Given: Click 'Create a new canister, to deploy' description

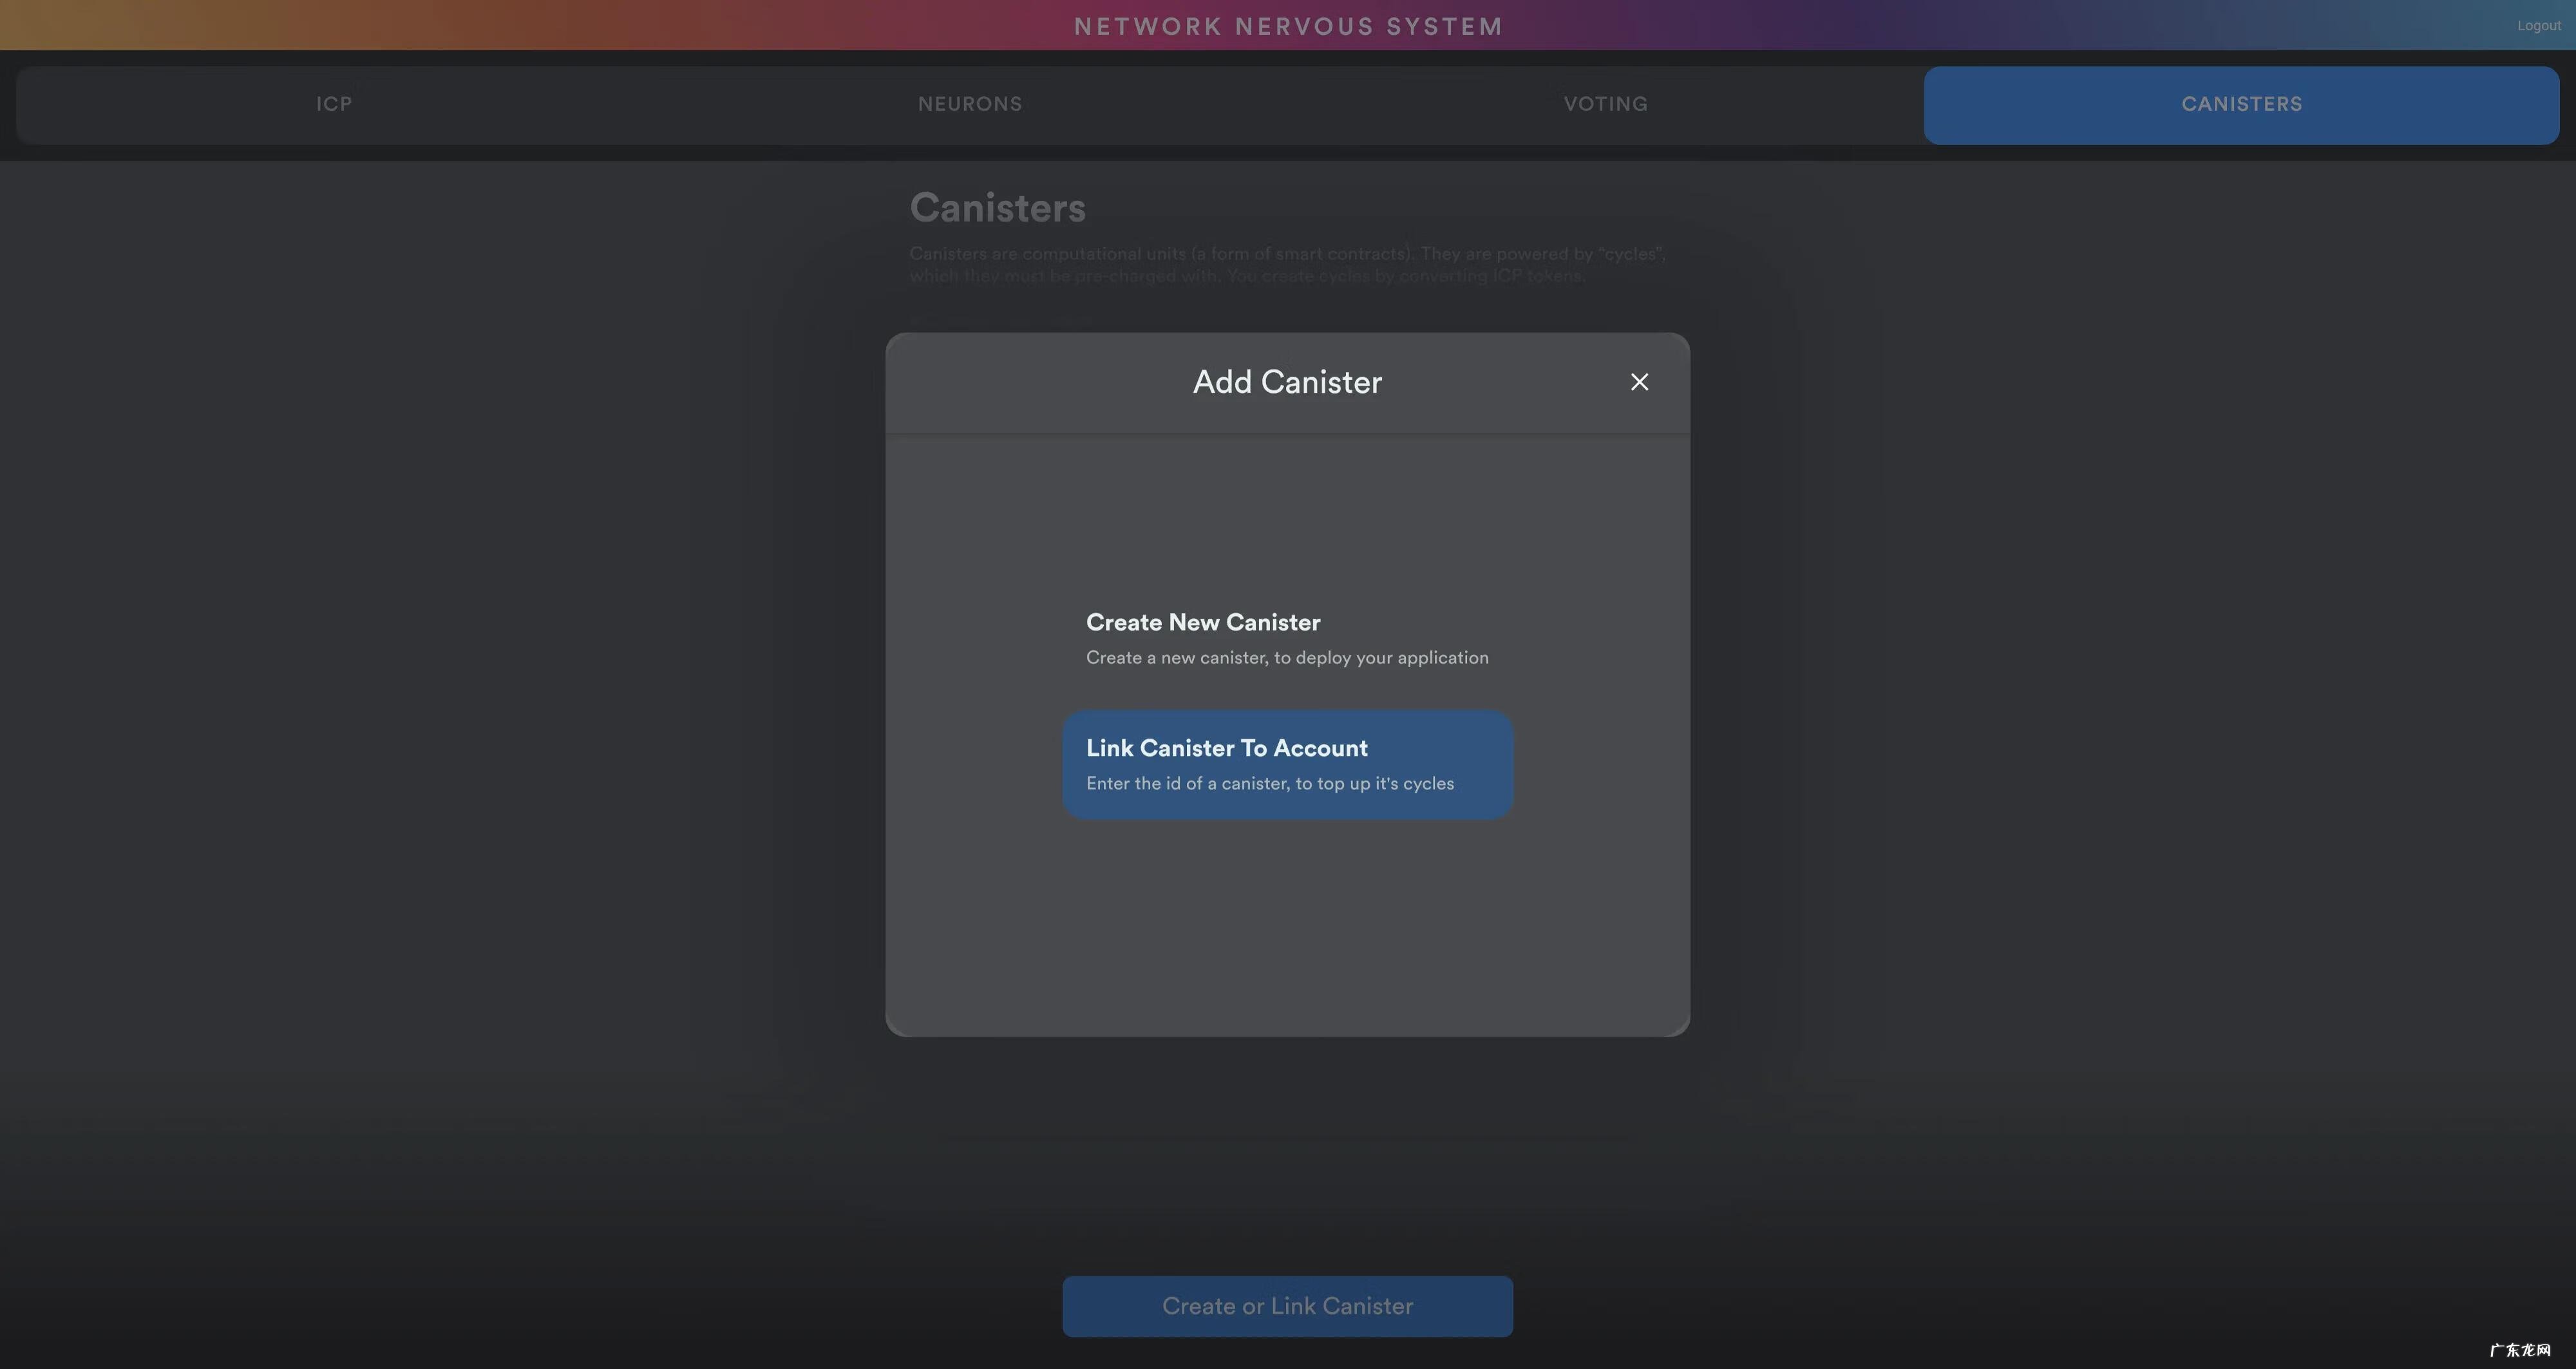Looking at the screenshot, I should [1287, 658].
